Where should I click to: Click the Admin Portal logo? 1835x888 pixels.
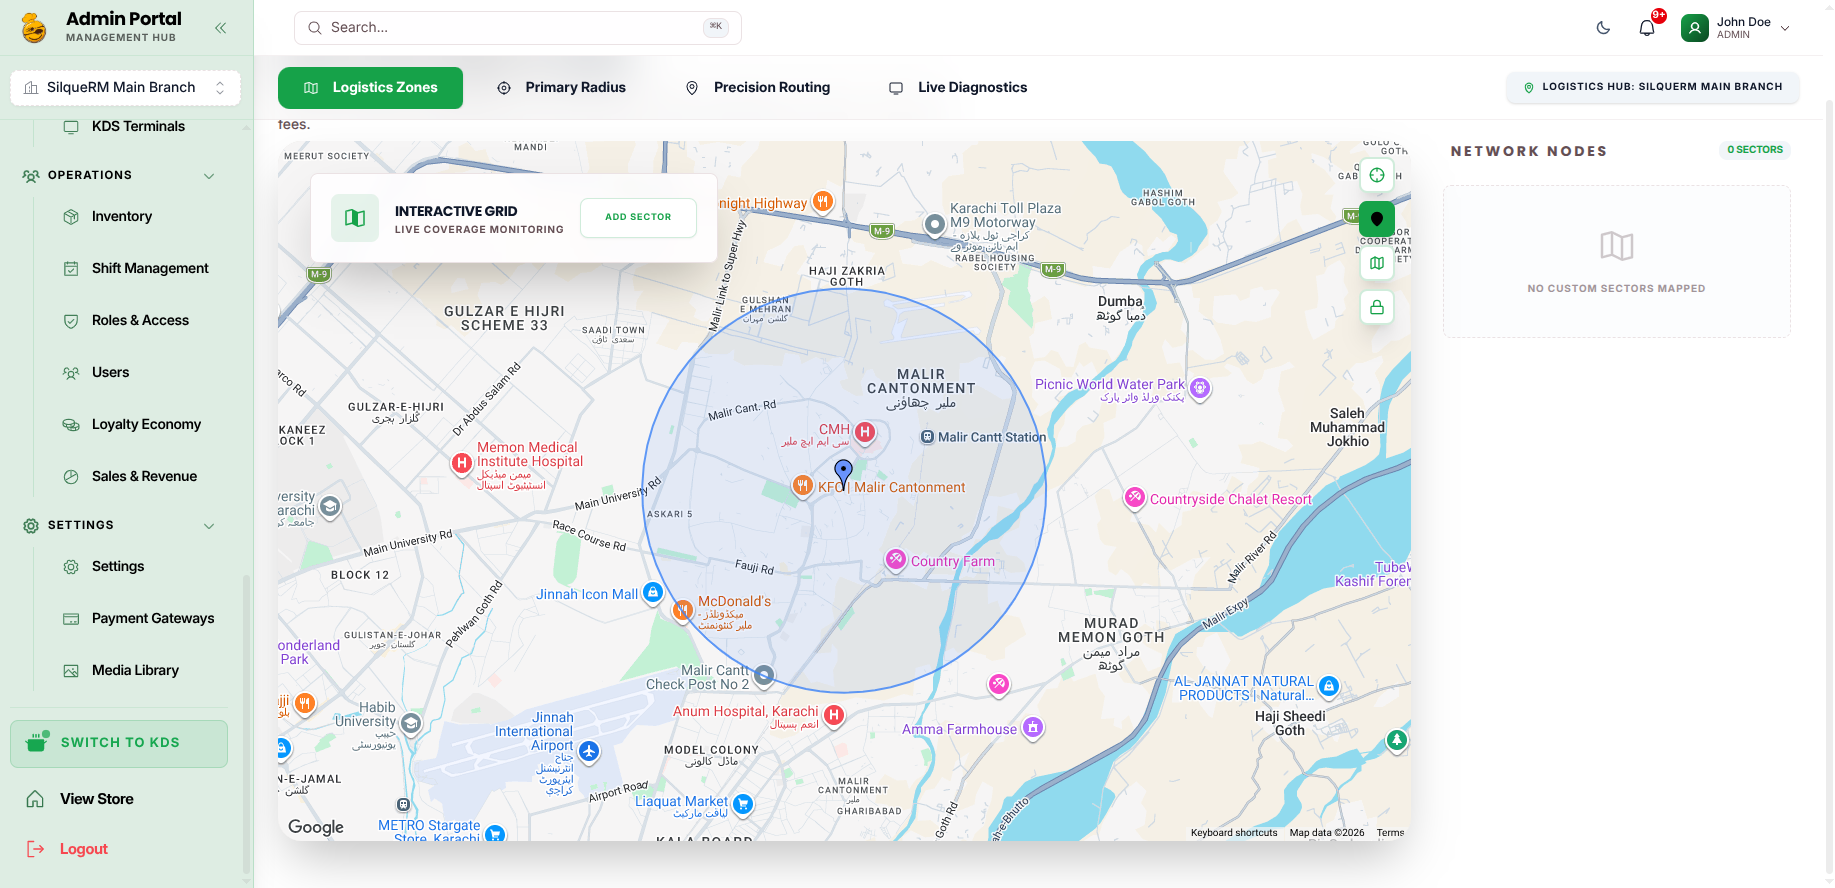pos(34,28)
